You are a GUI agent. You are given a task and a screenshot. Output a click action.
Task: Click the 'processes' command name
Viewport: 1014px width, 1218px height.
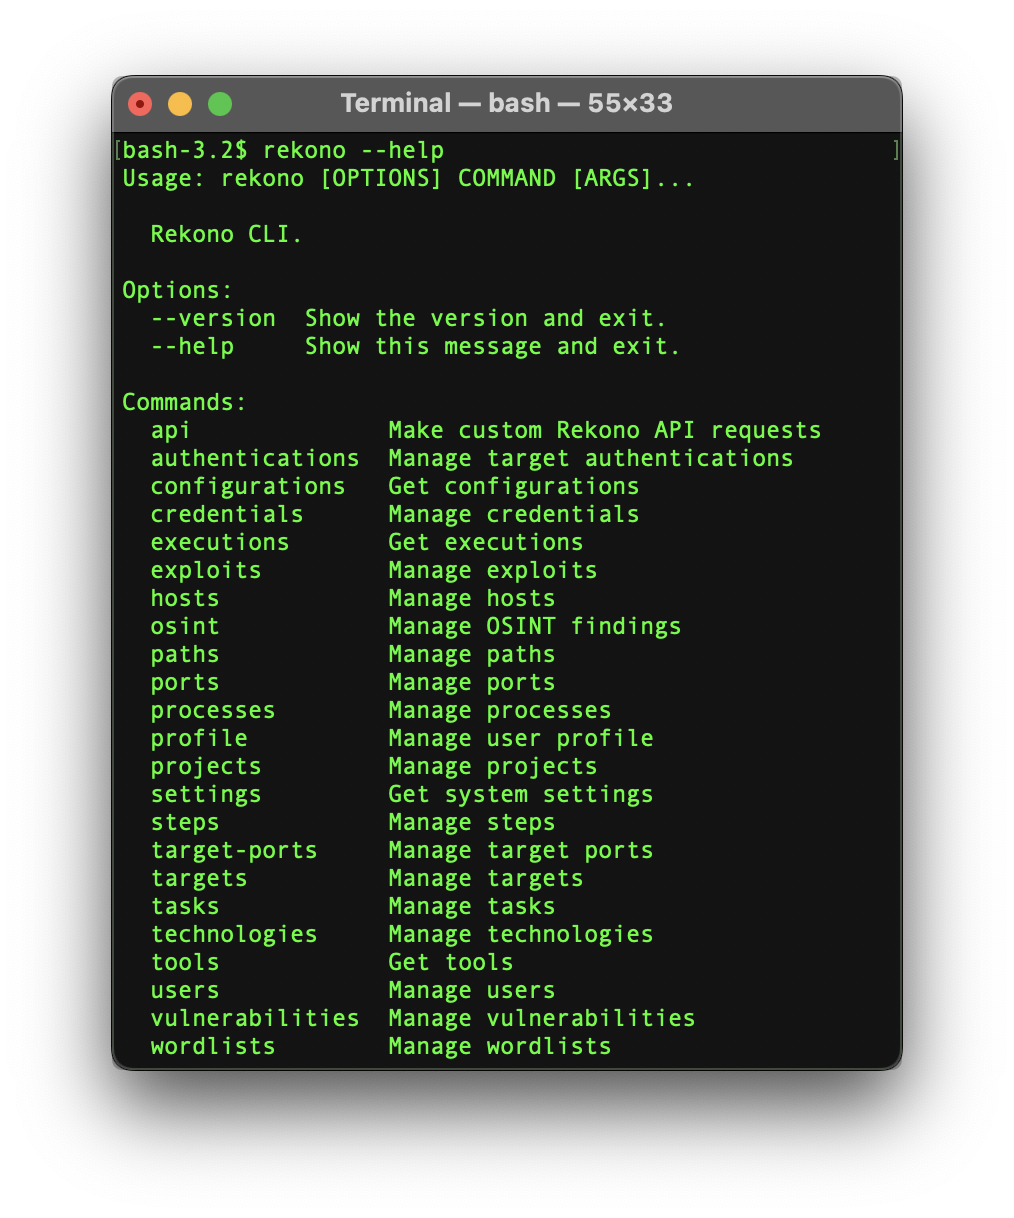click(212, 711)
